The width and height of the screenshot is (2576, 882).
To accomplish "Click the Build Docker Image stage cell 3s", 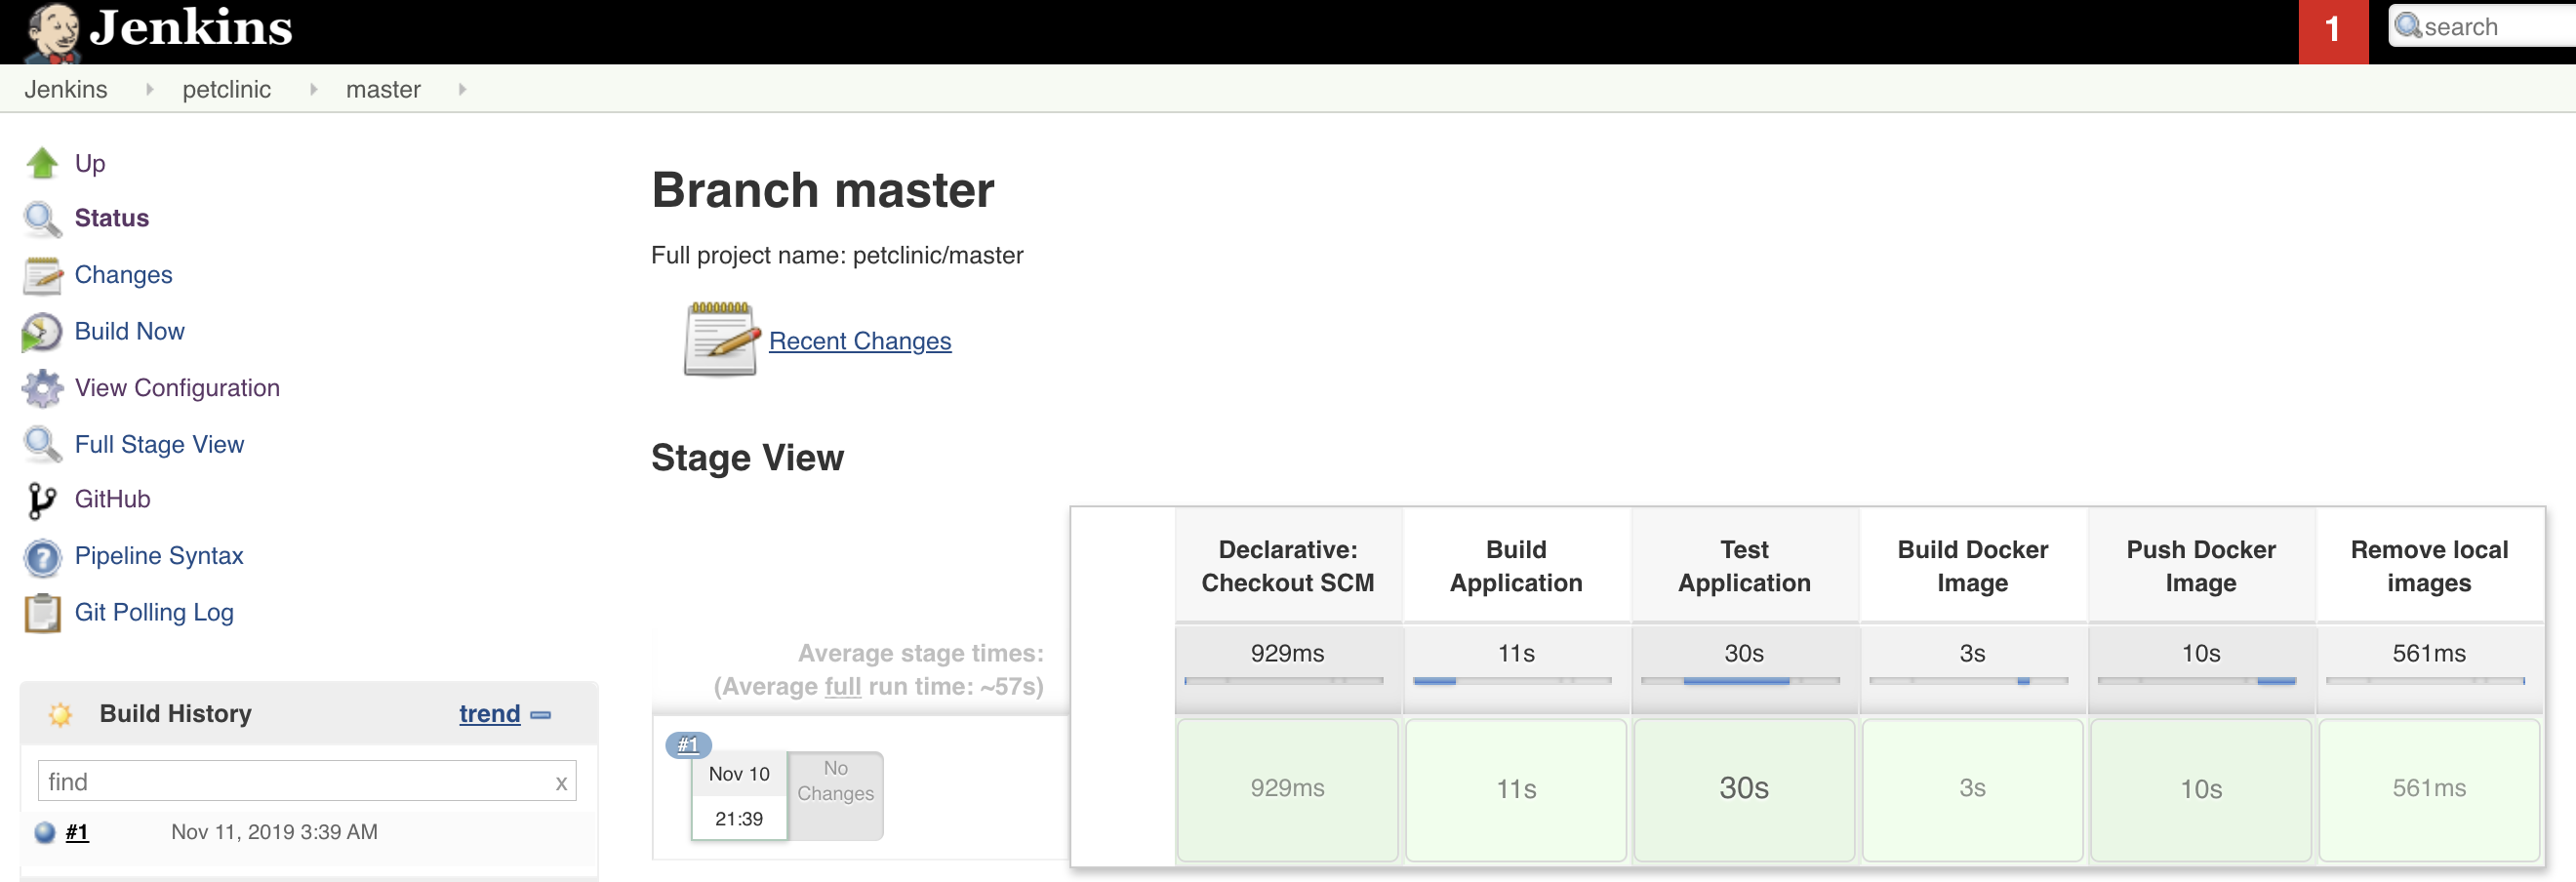I will (x=1972, y=789).
